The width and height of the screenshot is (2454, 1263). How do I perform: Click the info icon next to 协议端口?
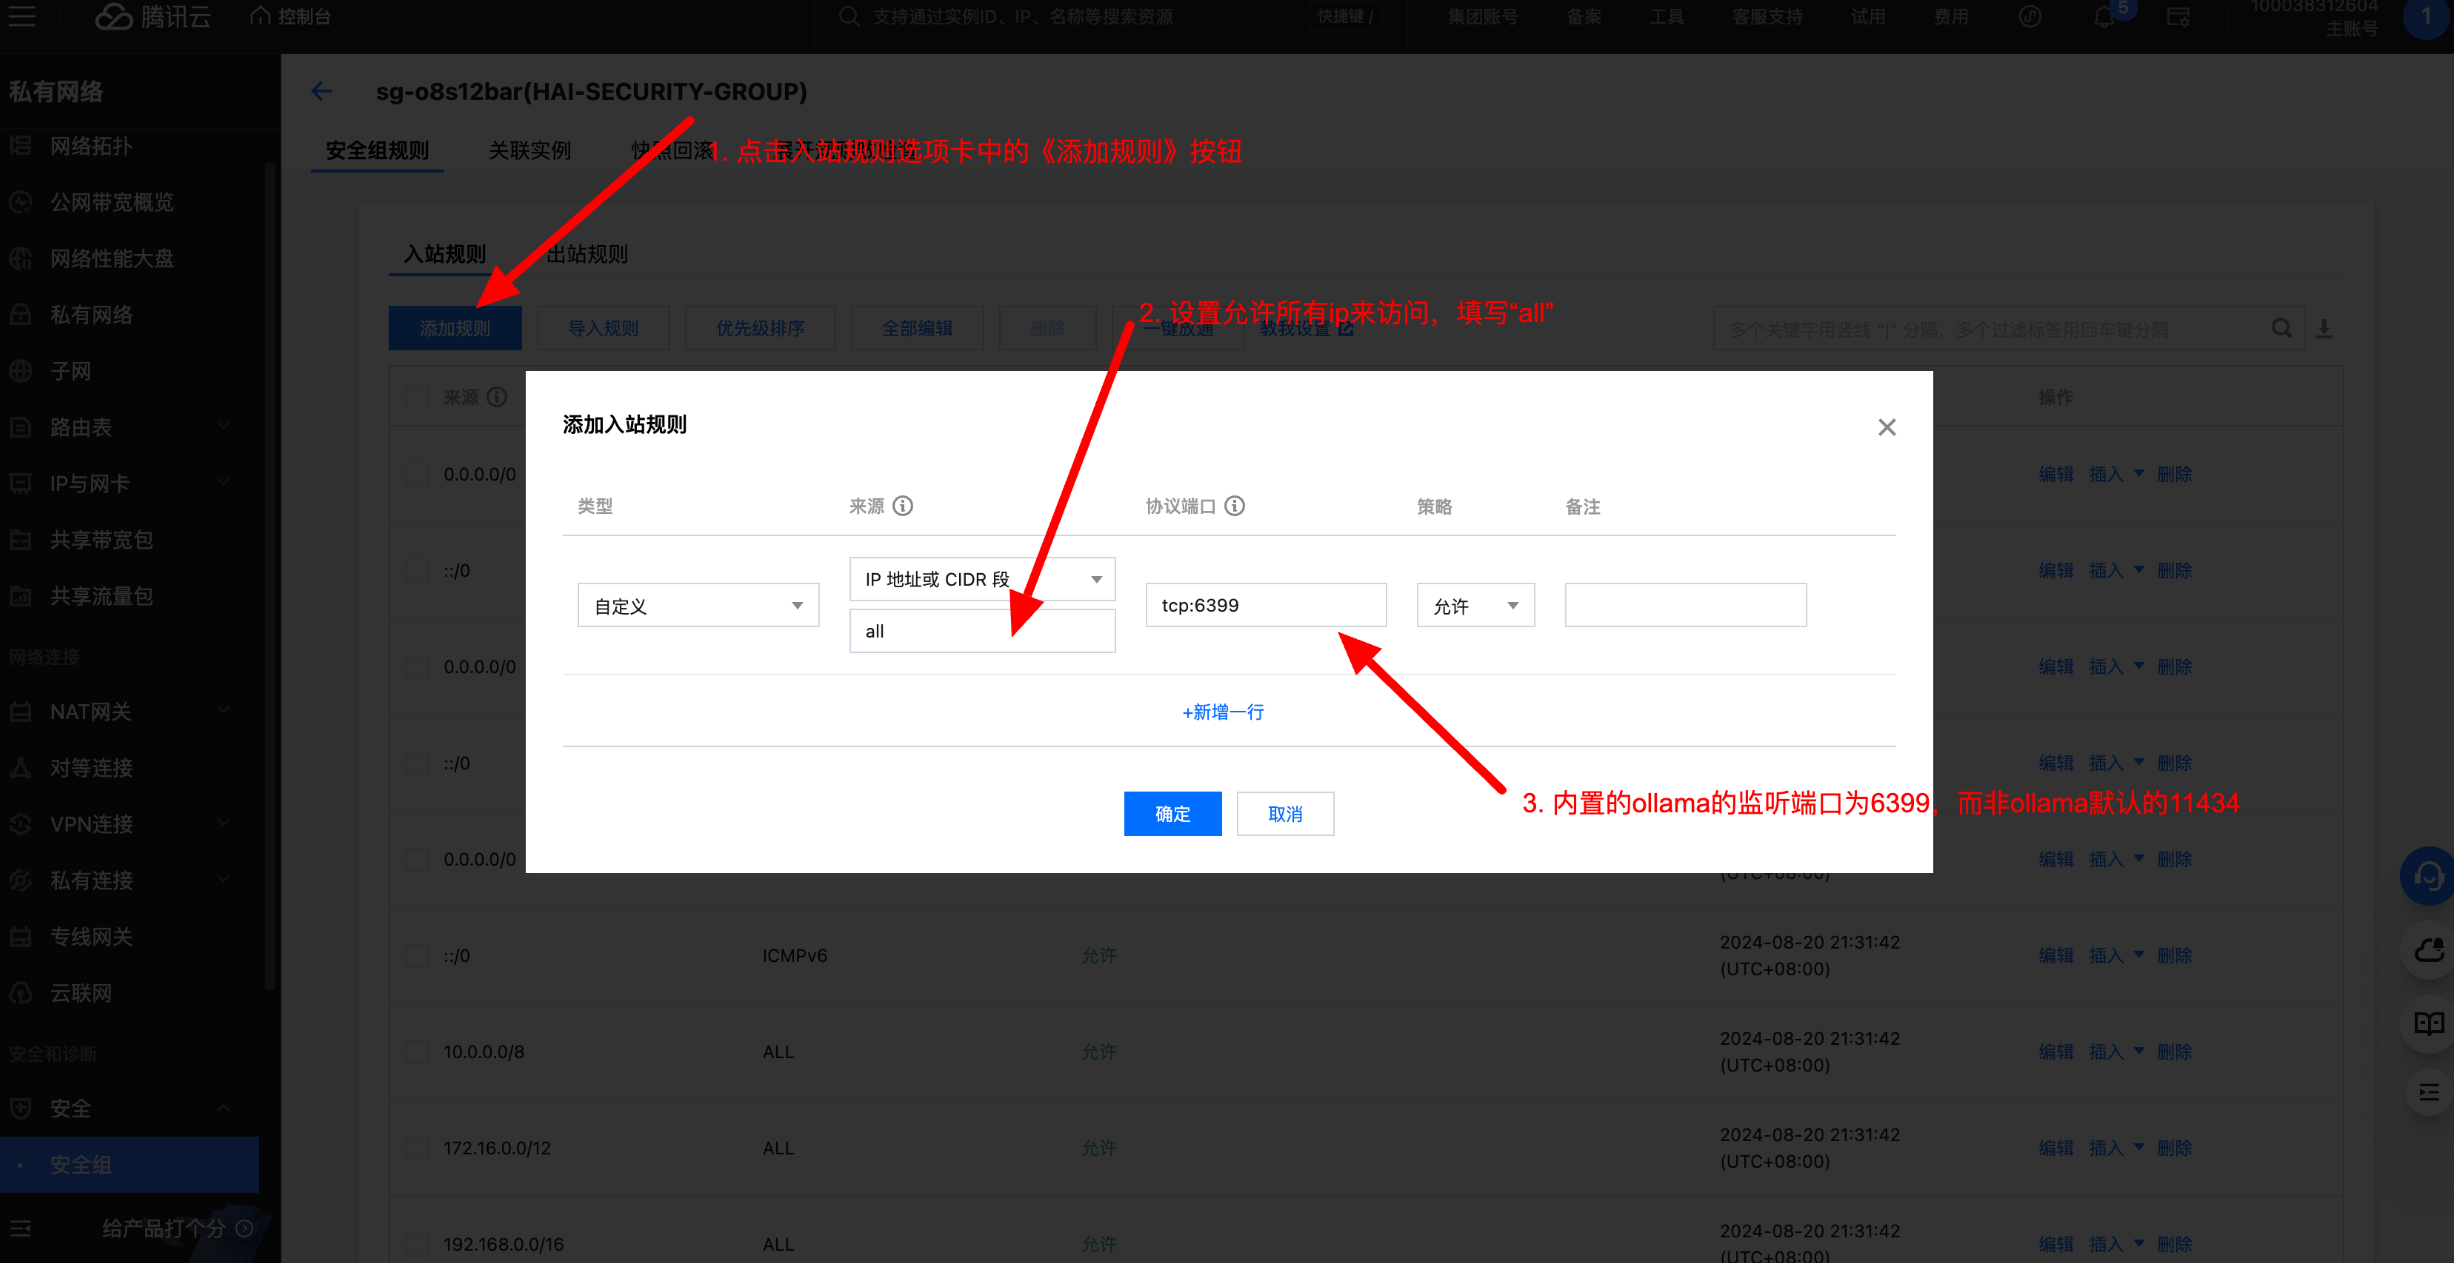[x=1235, y=506]
